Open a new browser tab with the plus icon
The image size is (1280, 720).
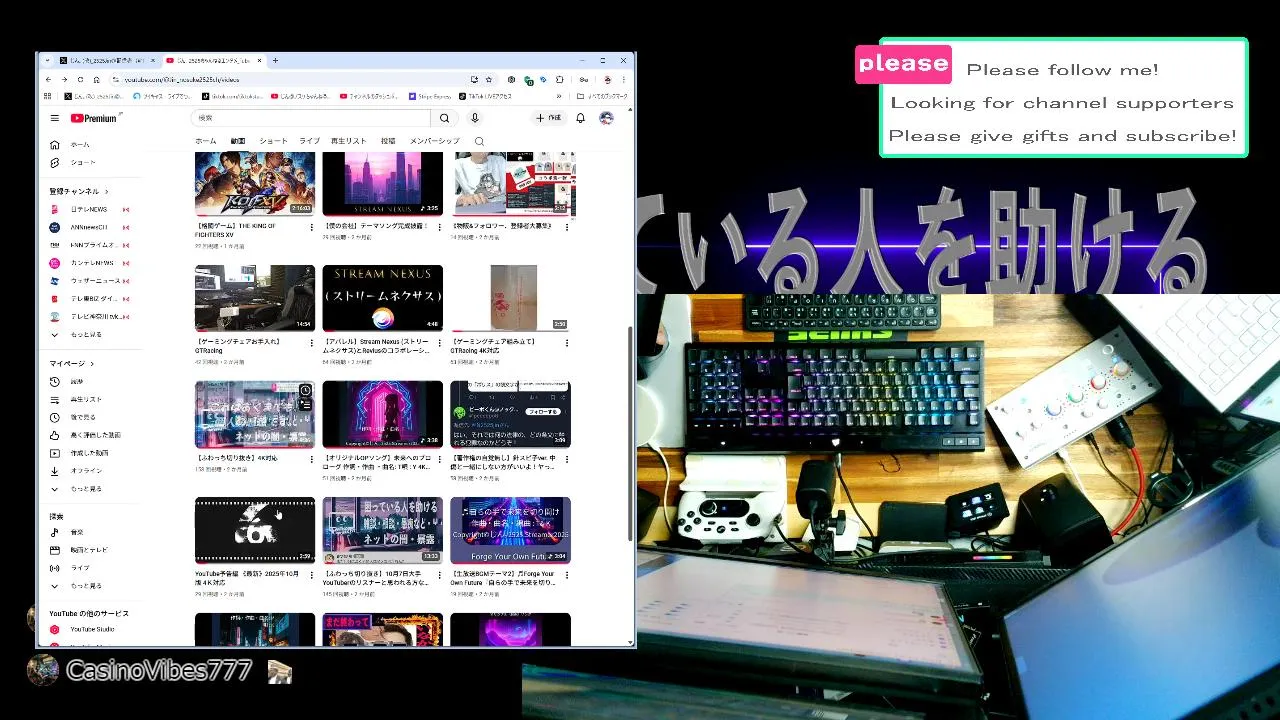coord(275,61)
